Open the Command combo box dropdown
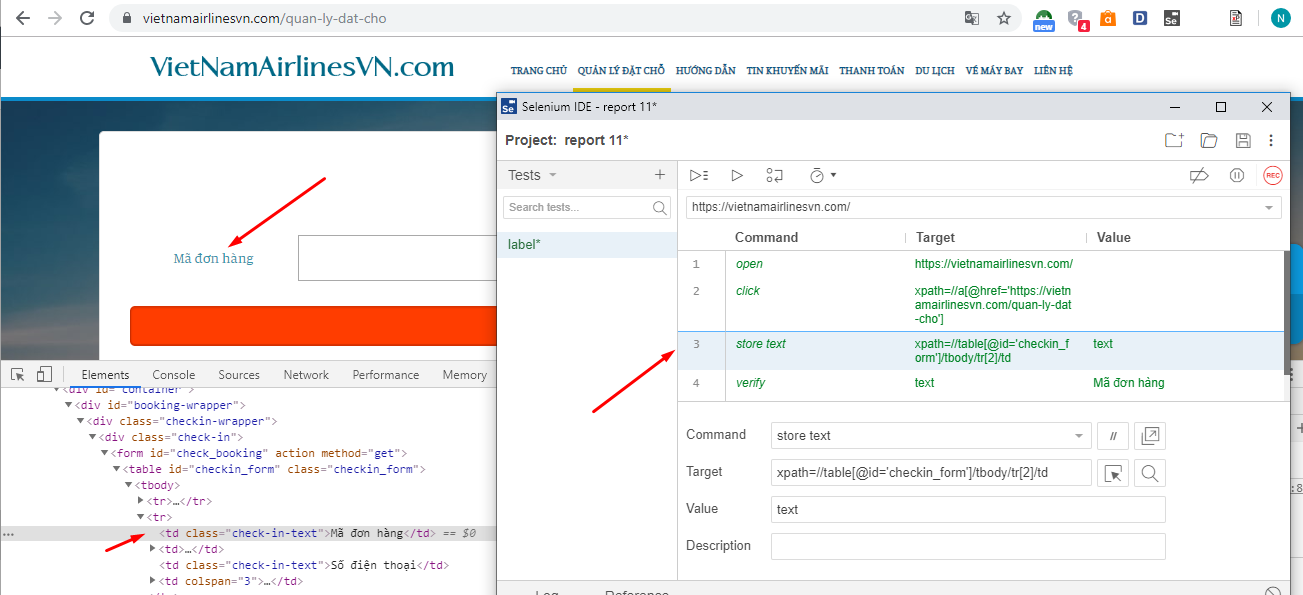Screen dimensions: 1303x595 click(1079, 436)
